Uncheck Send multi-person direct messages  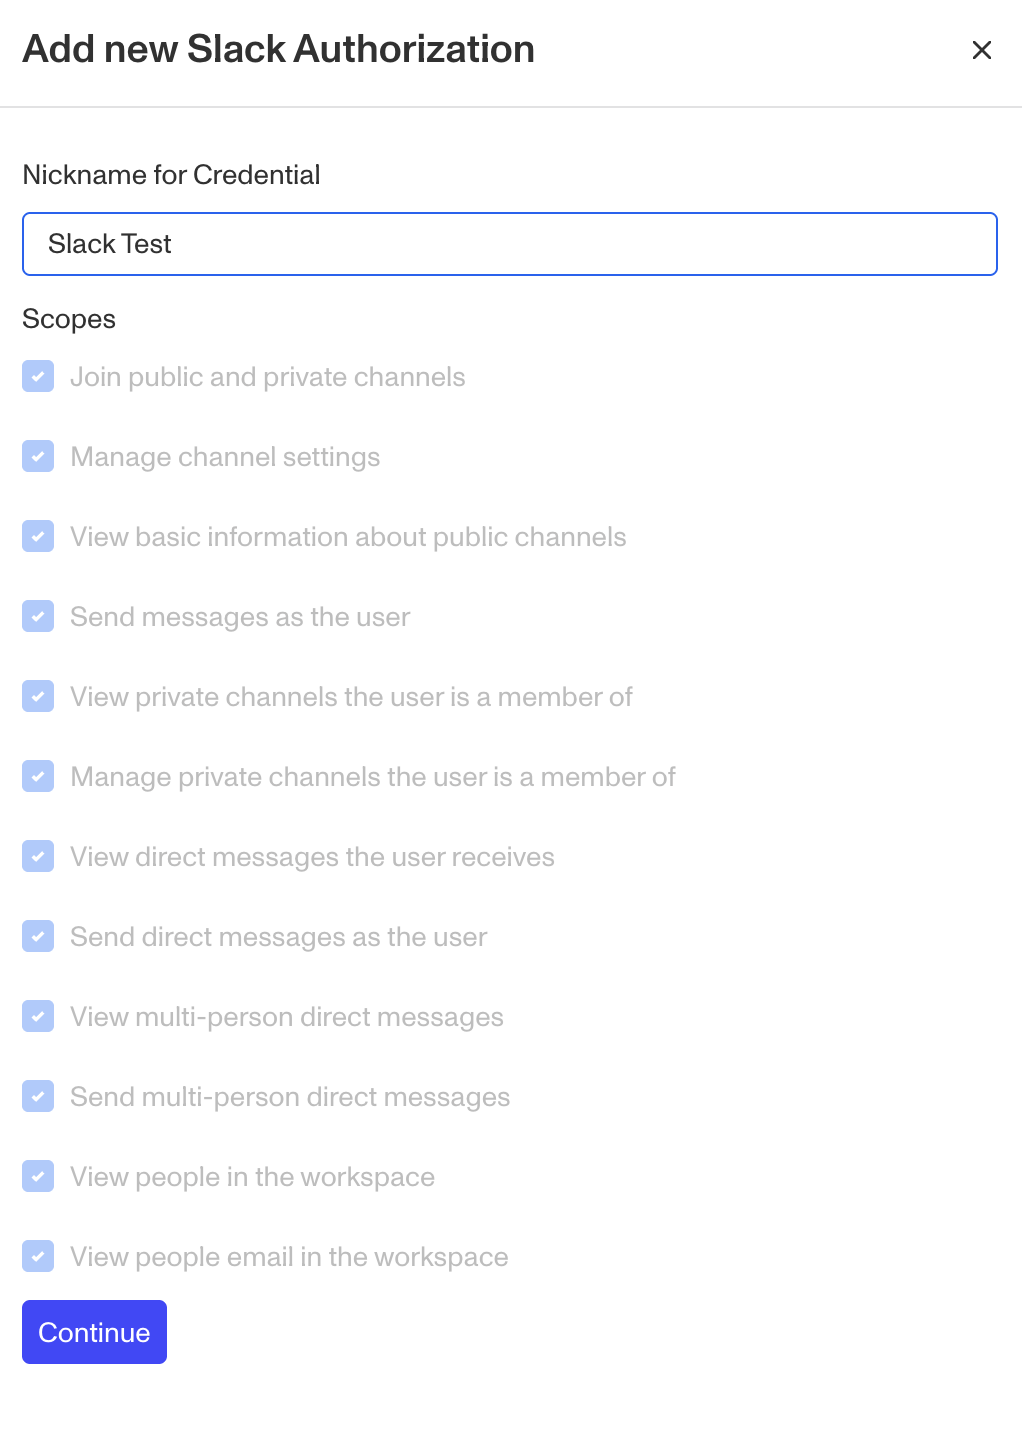pos(38,1097)
